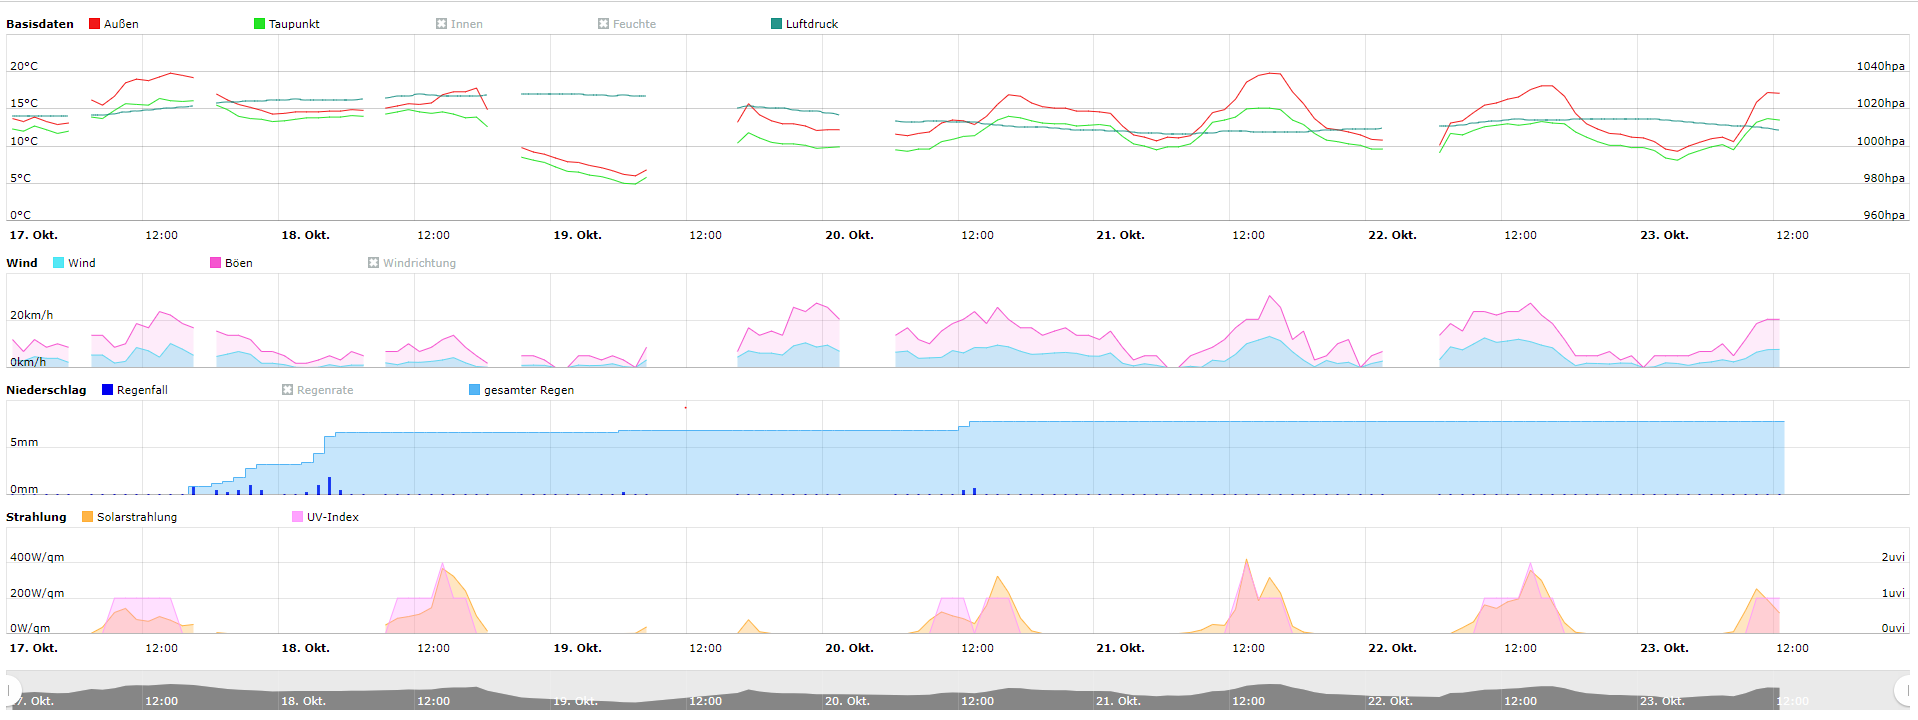Click the pink UV-Index legend color box
This screenshot has width=1918, height=720.
click(297, 517)
